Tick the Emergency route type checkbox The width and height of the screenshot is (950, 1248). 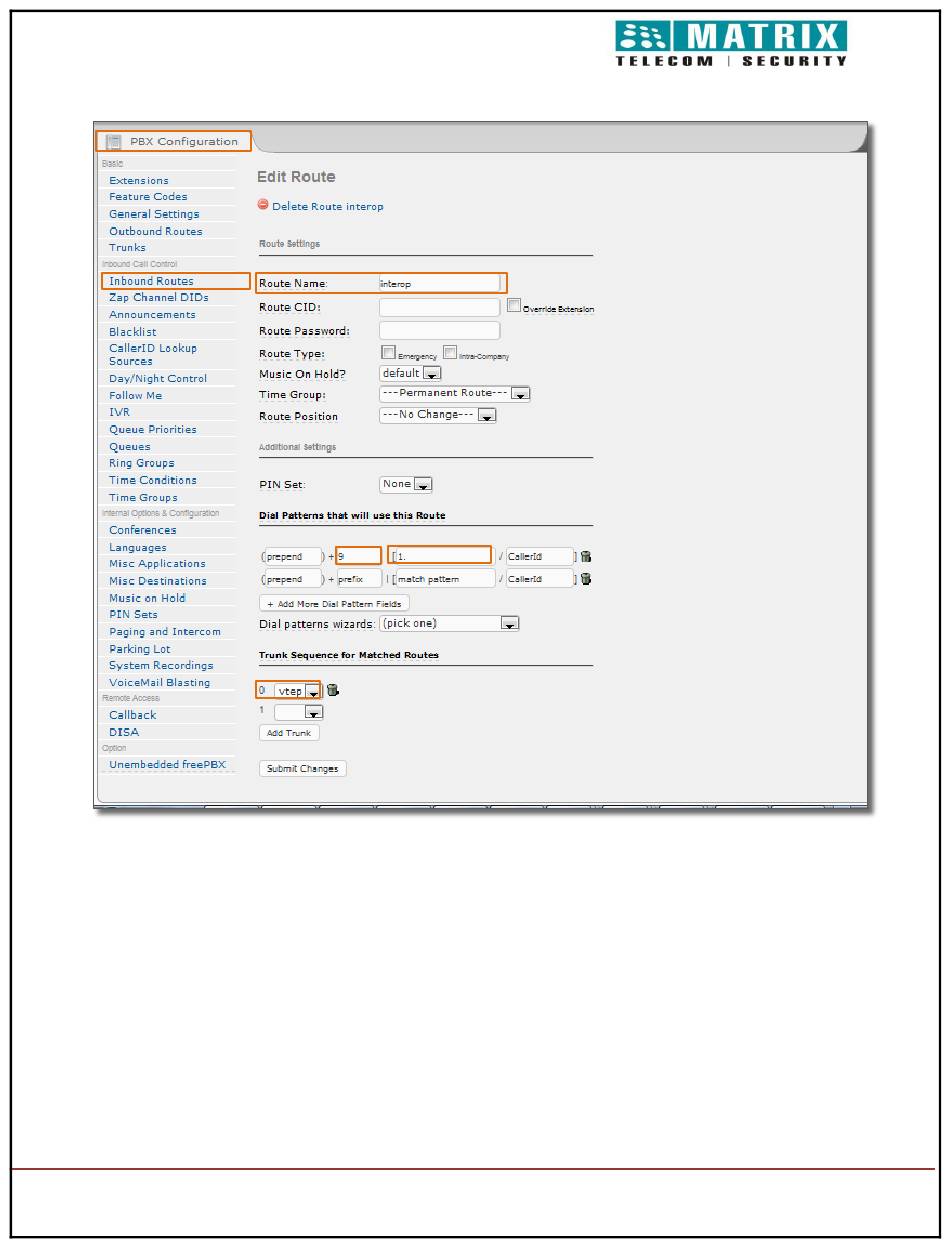(x=389, y=352)
